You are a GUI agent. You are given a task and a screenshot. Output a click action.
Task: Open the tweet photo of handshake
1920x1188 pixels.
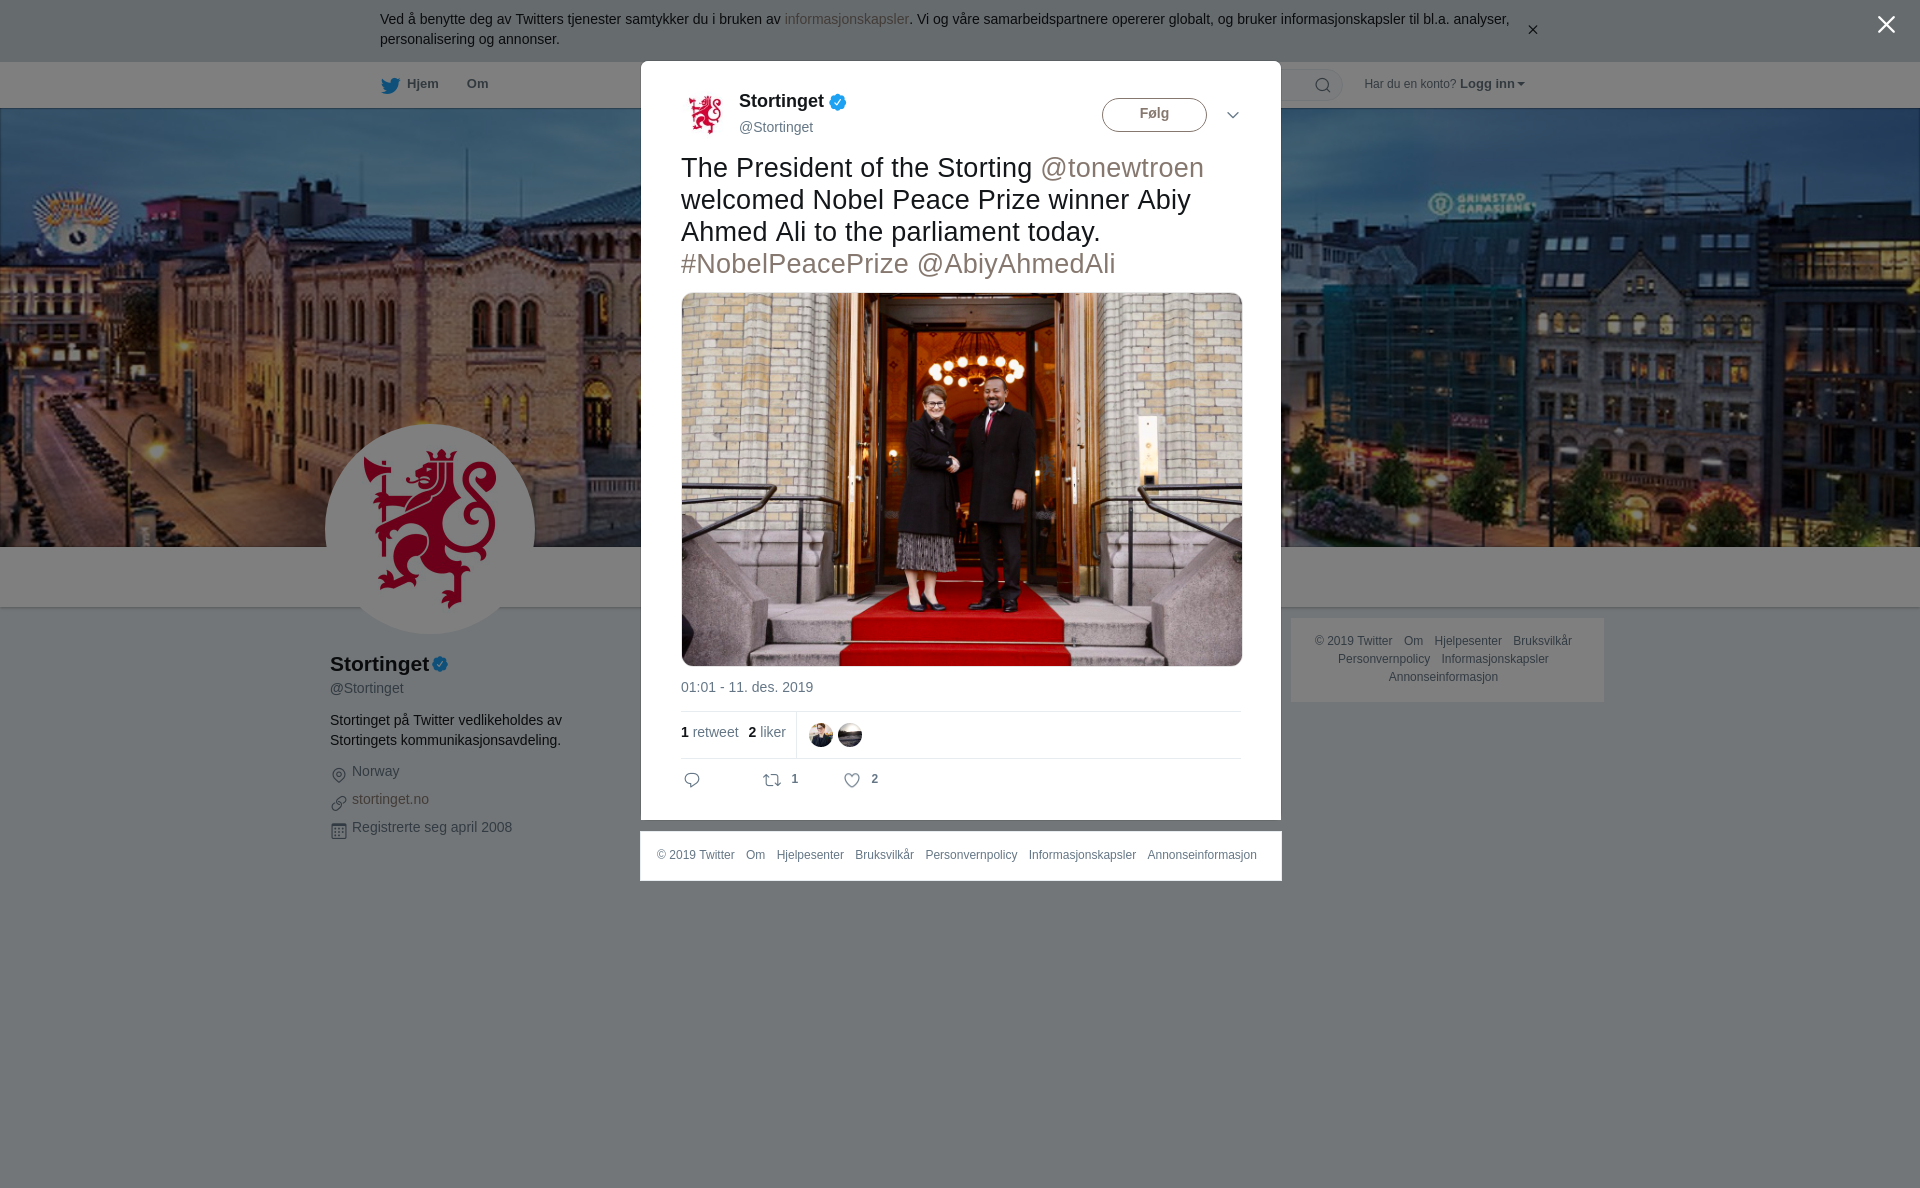962,479
